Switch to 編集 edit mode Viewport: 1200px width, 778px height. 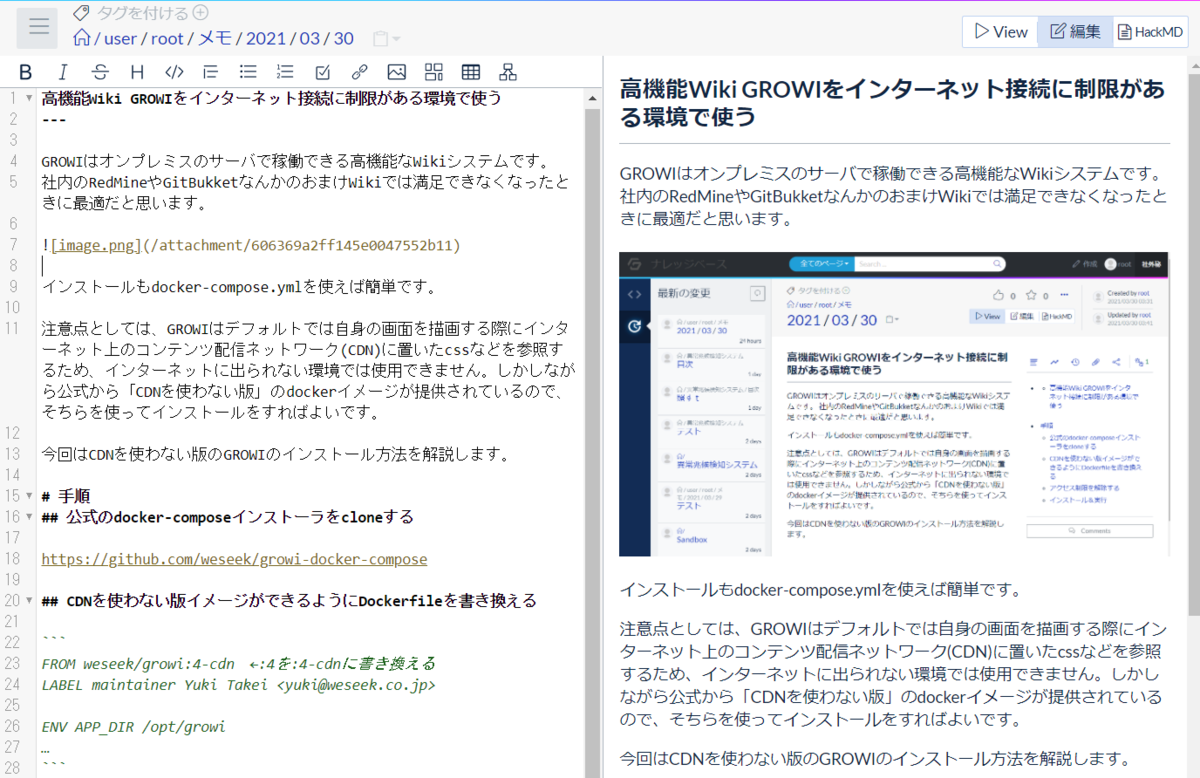click(x=1075, y=32)
